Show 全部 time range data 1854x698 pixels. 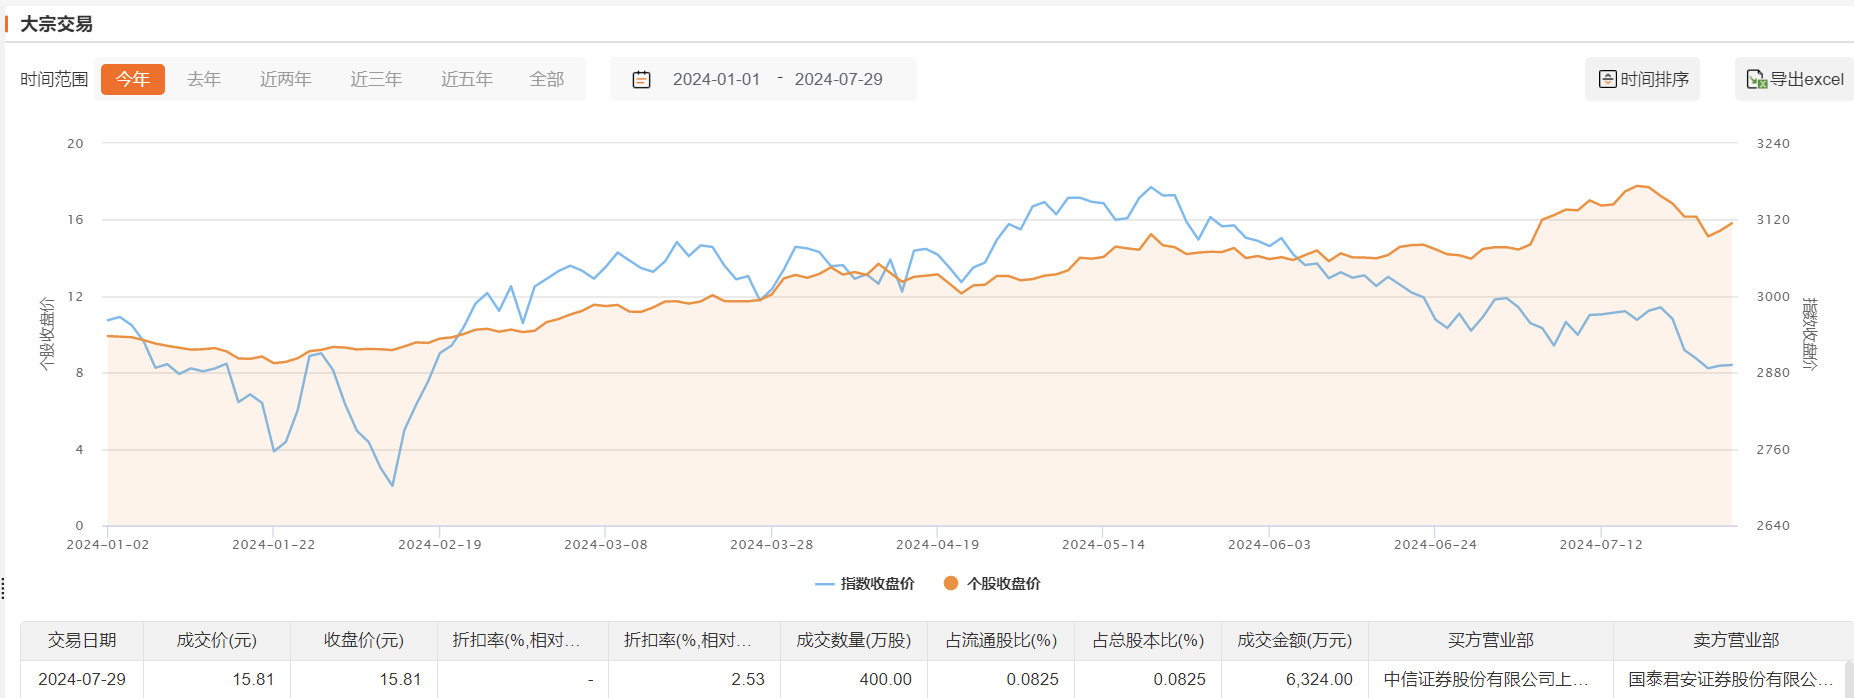547,79
